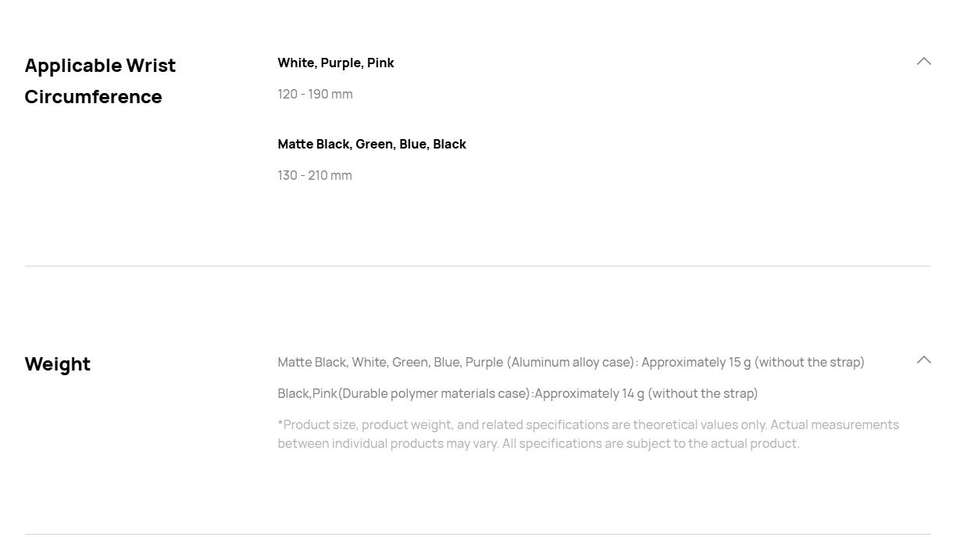Screen dimensions: 960x537
Task: Click the word "Circumference" in the heading
Action: (x=93, y=97)
